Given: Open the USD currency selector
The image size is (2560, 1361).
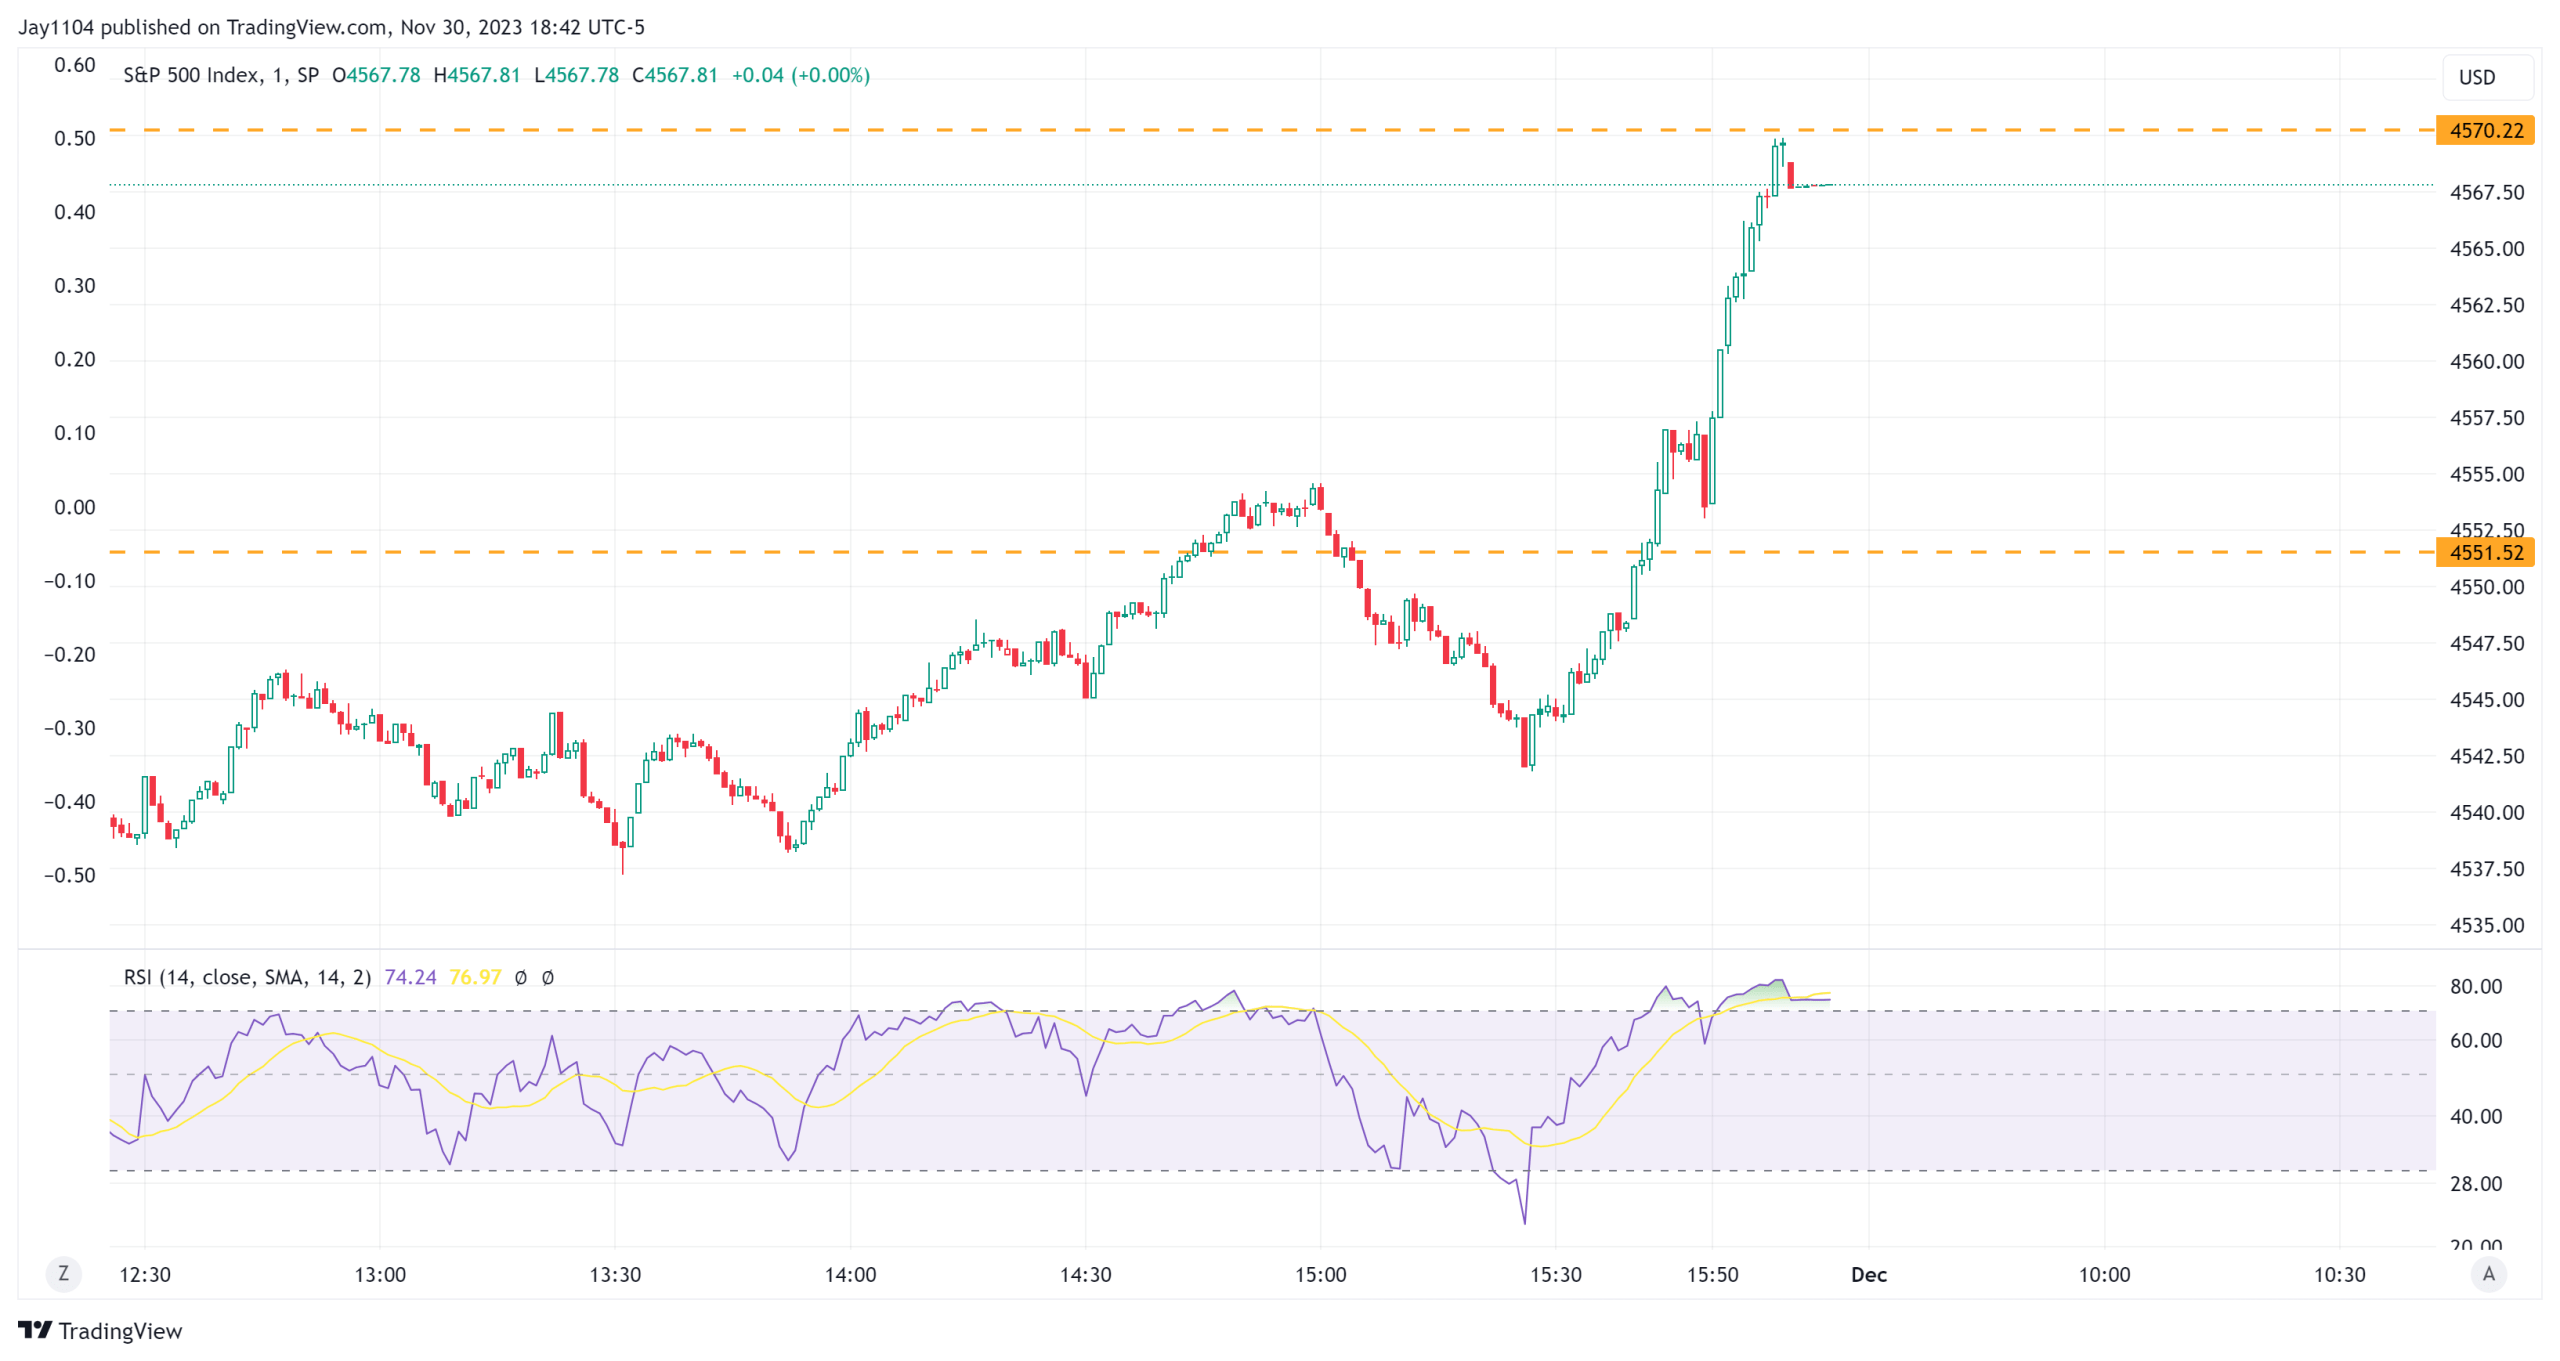Looking at the screenshot, I should pos(2487,77).
